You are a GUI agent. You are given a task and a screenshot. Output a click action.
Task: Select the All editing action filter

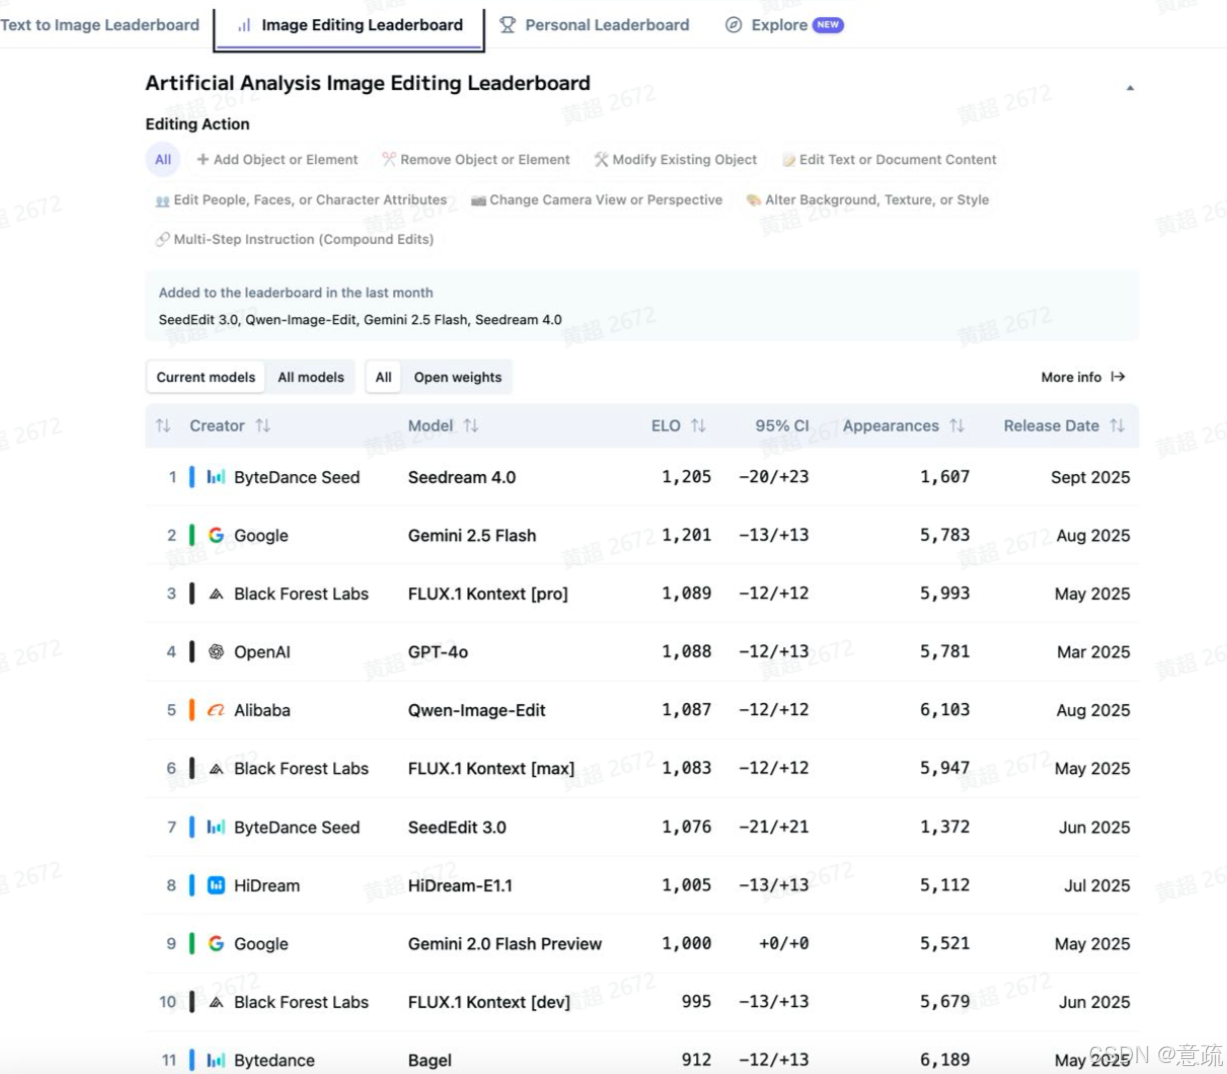click(x=163, y=160)
